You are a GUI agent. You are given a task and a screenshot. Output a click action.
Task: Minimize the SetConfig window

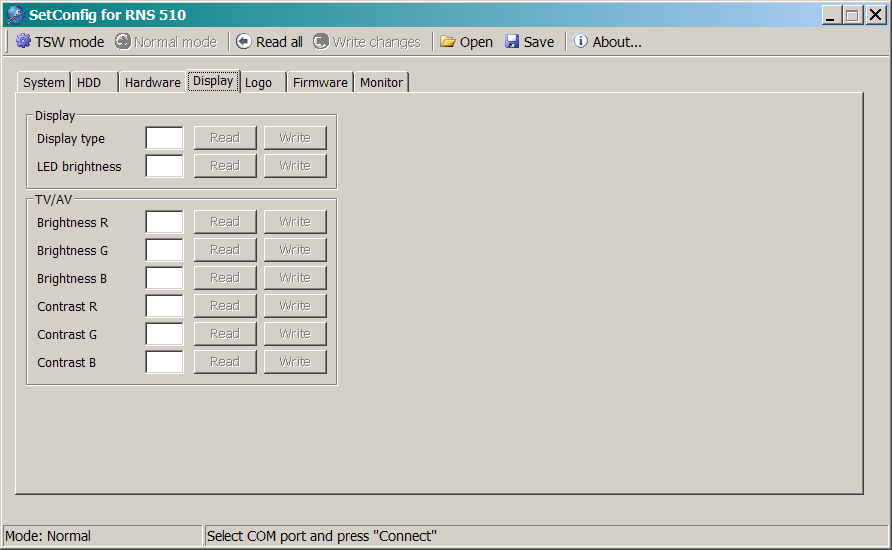point(831,15)
